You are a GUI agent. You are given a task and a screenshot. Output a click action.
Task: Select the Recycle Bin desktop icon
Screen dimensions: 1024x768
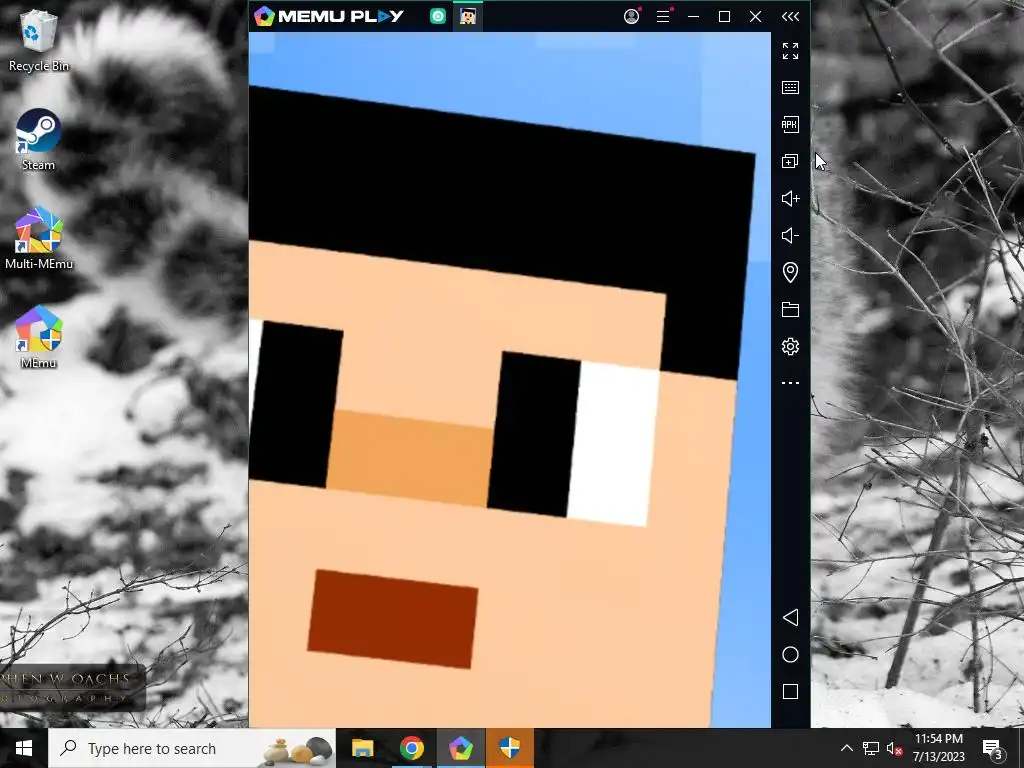pos(39,40)
